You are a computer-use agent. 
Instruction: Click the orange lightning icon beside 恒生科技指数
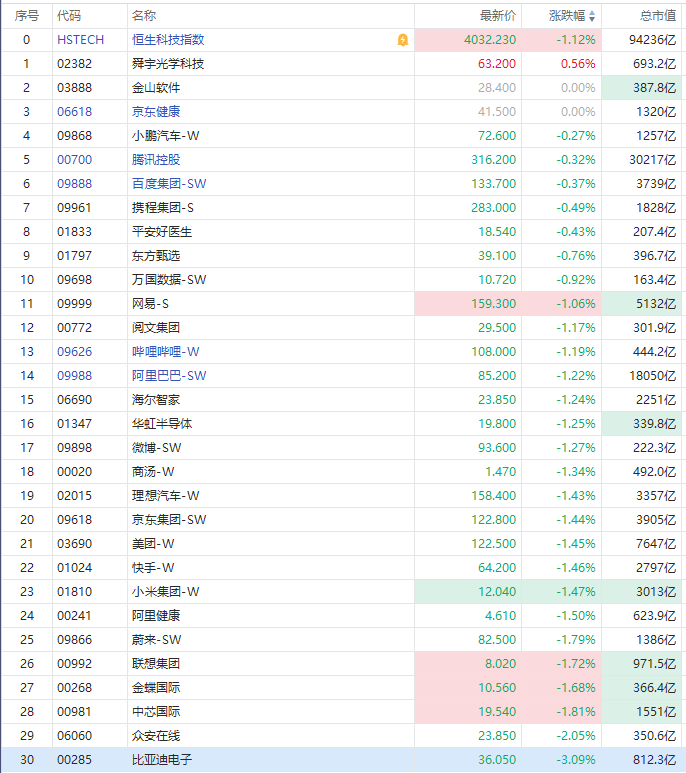[402, 40]
